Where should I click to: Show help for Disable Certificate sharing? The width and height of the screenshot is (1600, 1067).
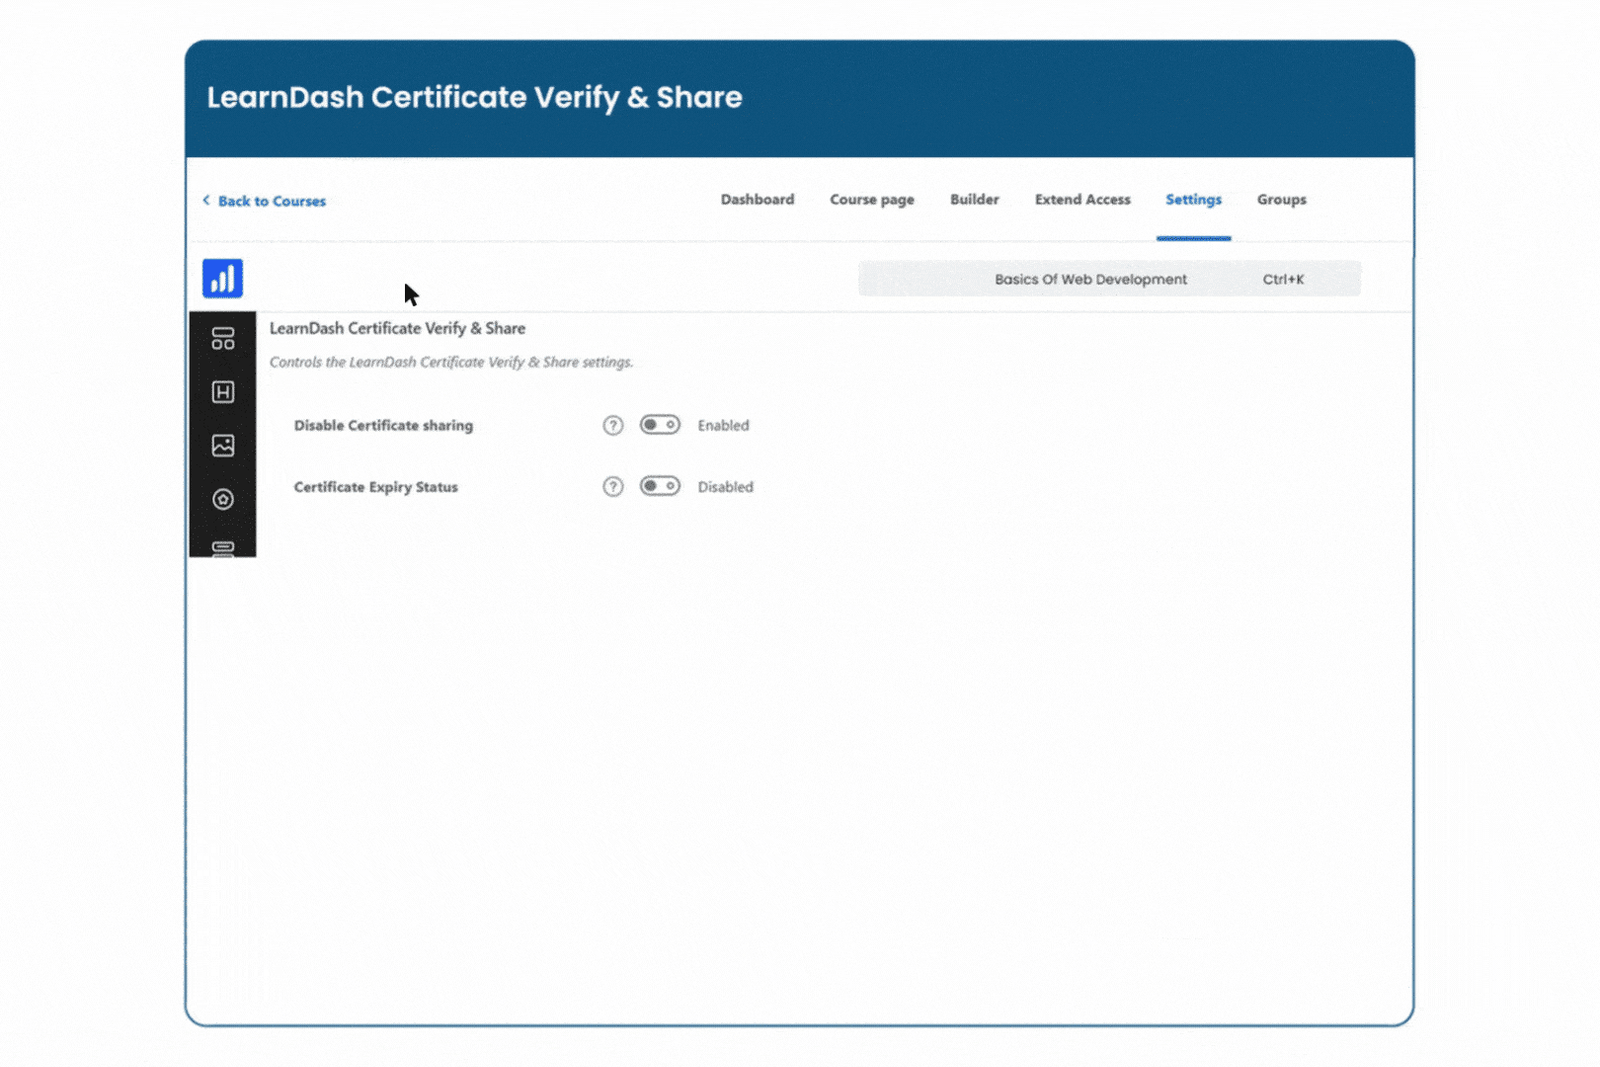(x=613, y=425)
